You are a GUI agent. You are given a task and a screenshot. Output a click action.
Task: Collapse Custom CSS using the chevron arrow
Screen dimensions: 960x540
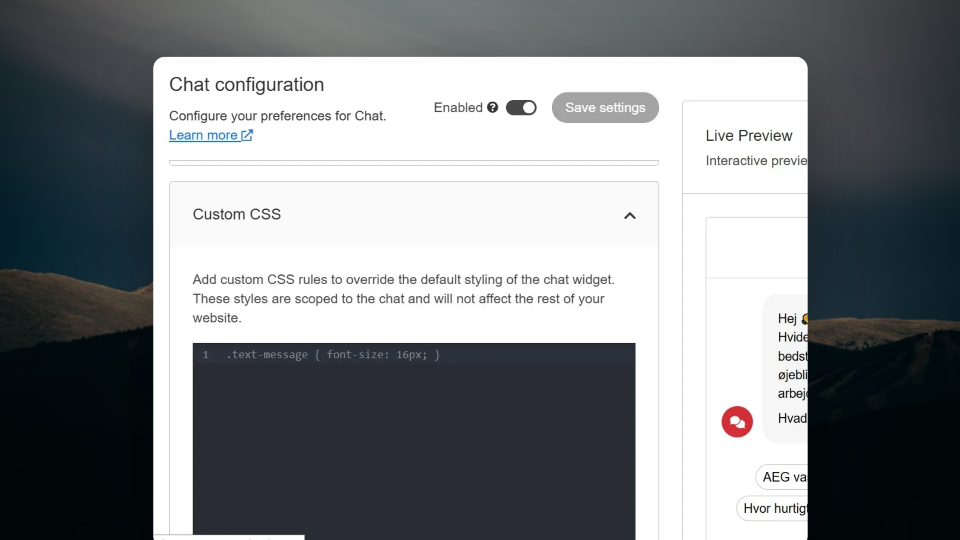(x=630, y=216)
